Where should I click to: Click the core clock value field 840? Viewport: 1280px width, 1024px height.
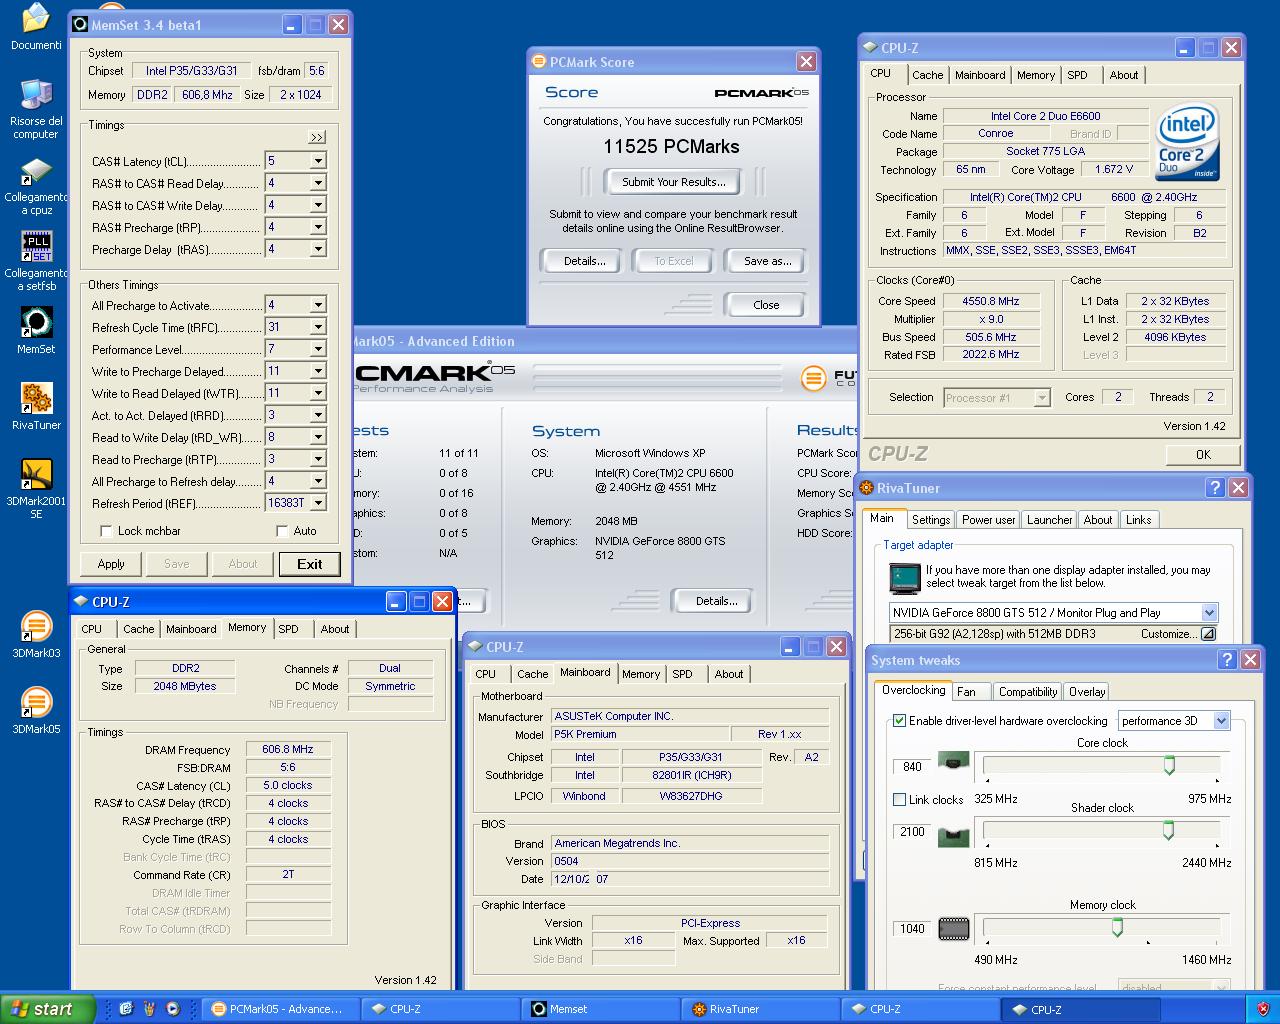(x=912, y=766)
